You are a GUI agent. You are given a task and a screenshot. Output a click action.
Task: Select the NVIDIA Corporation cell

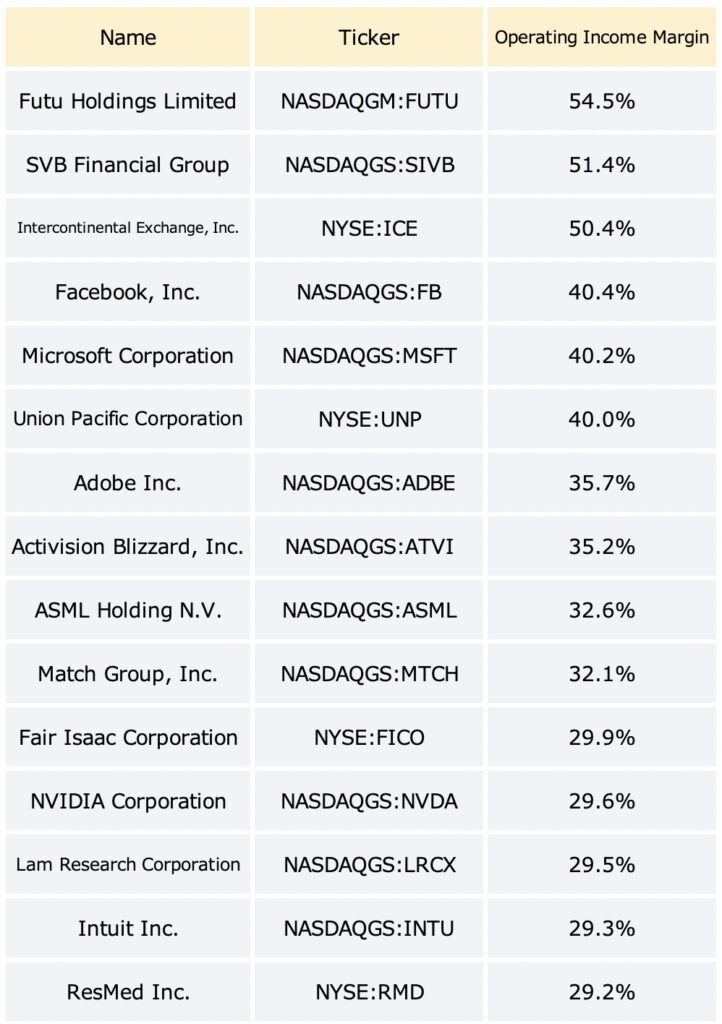128,801
